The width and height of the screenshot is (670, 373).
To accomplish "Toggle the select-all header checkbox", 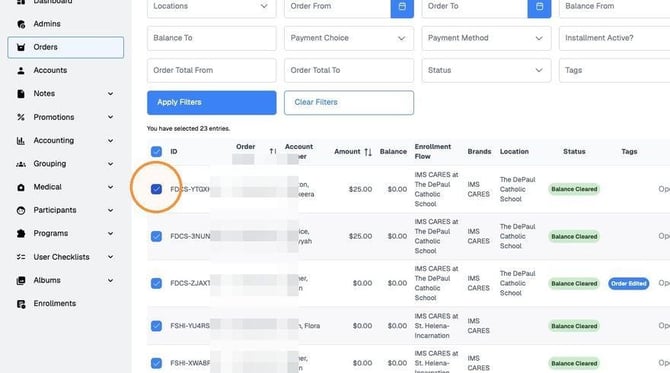I will 156,151.
